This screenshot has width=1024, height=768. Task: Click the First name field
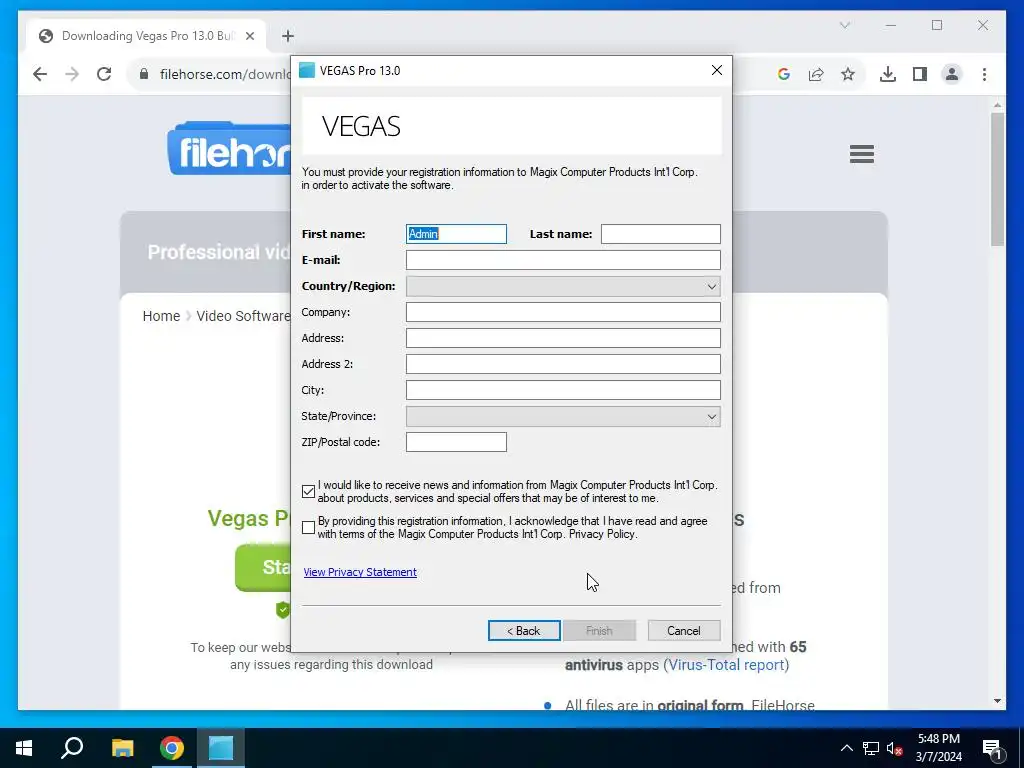pos(456,234)
